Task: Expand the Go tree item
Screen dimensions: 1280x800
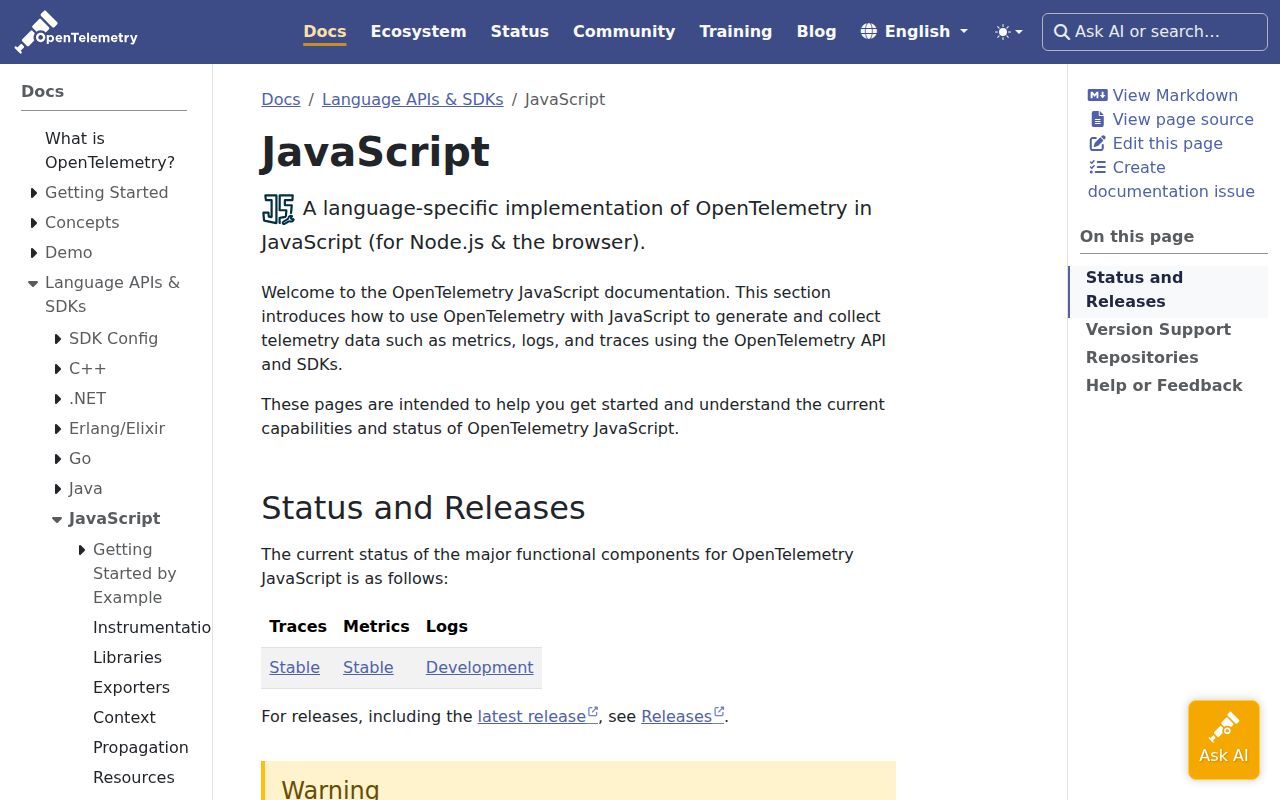Action: 58,459
